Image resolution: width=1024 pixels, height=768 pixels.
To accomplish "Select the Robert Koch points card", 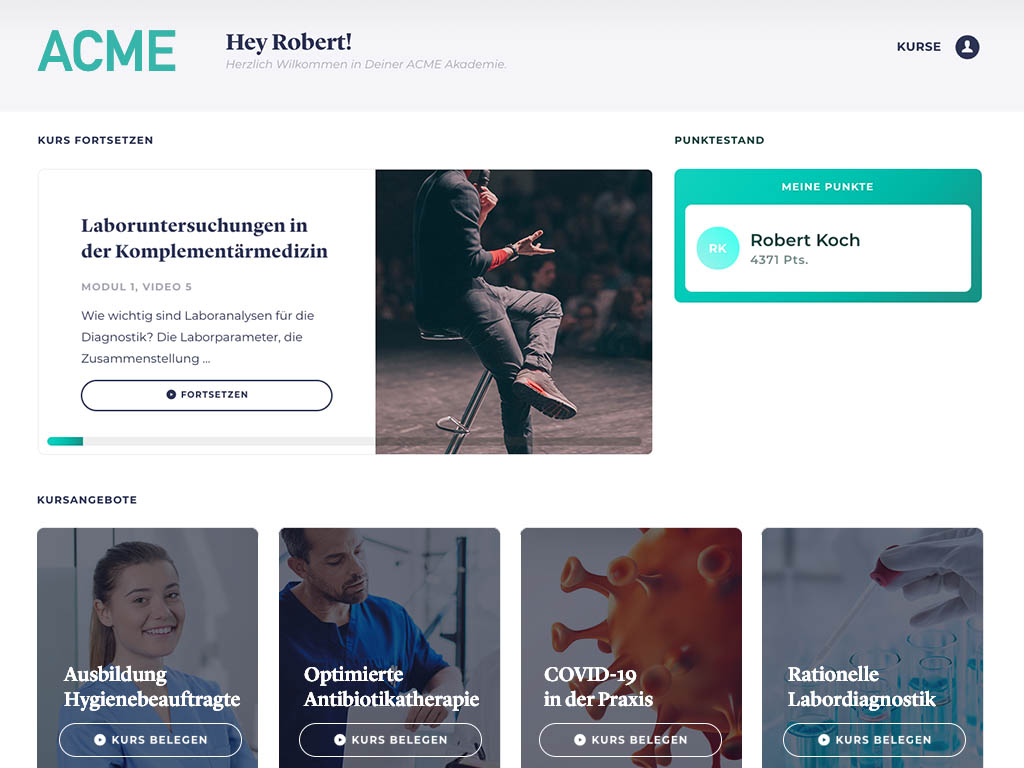I will 828,248.
